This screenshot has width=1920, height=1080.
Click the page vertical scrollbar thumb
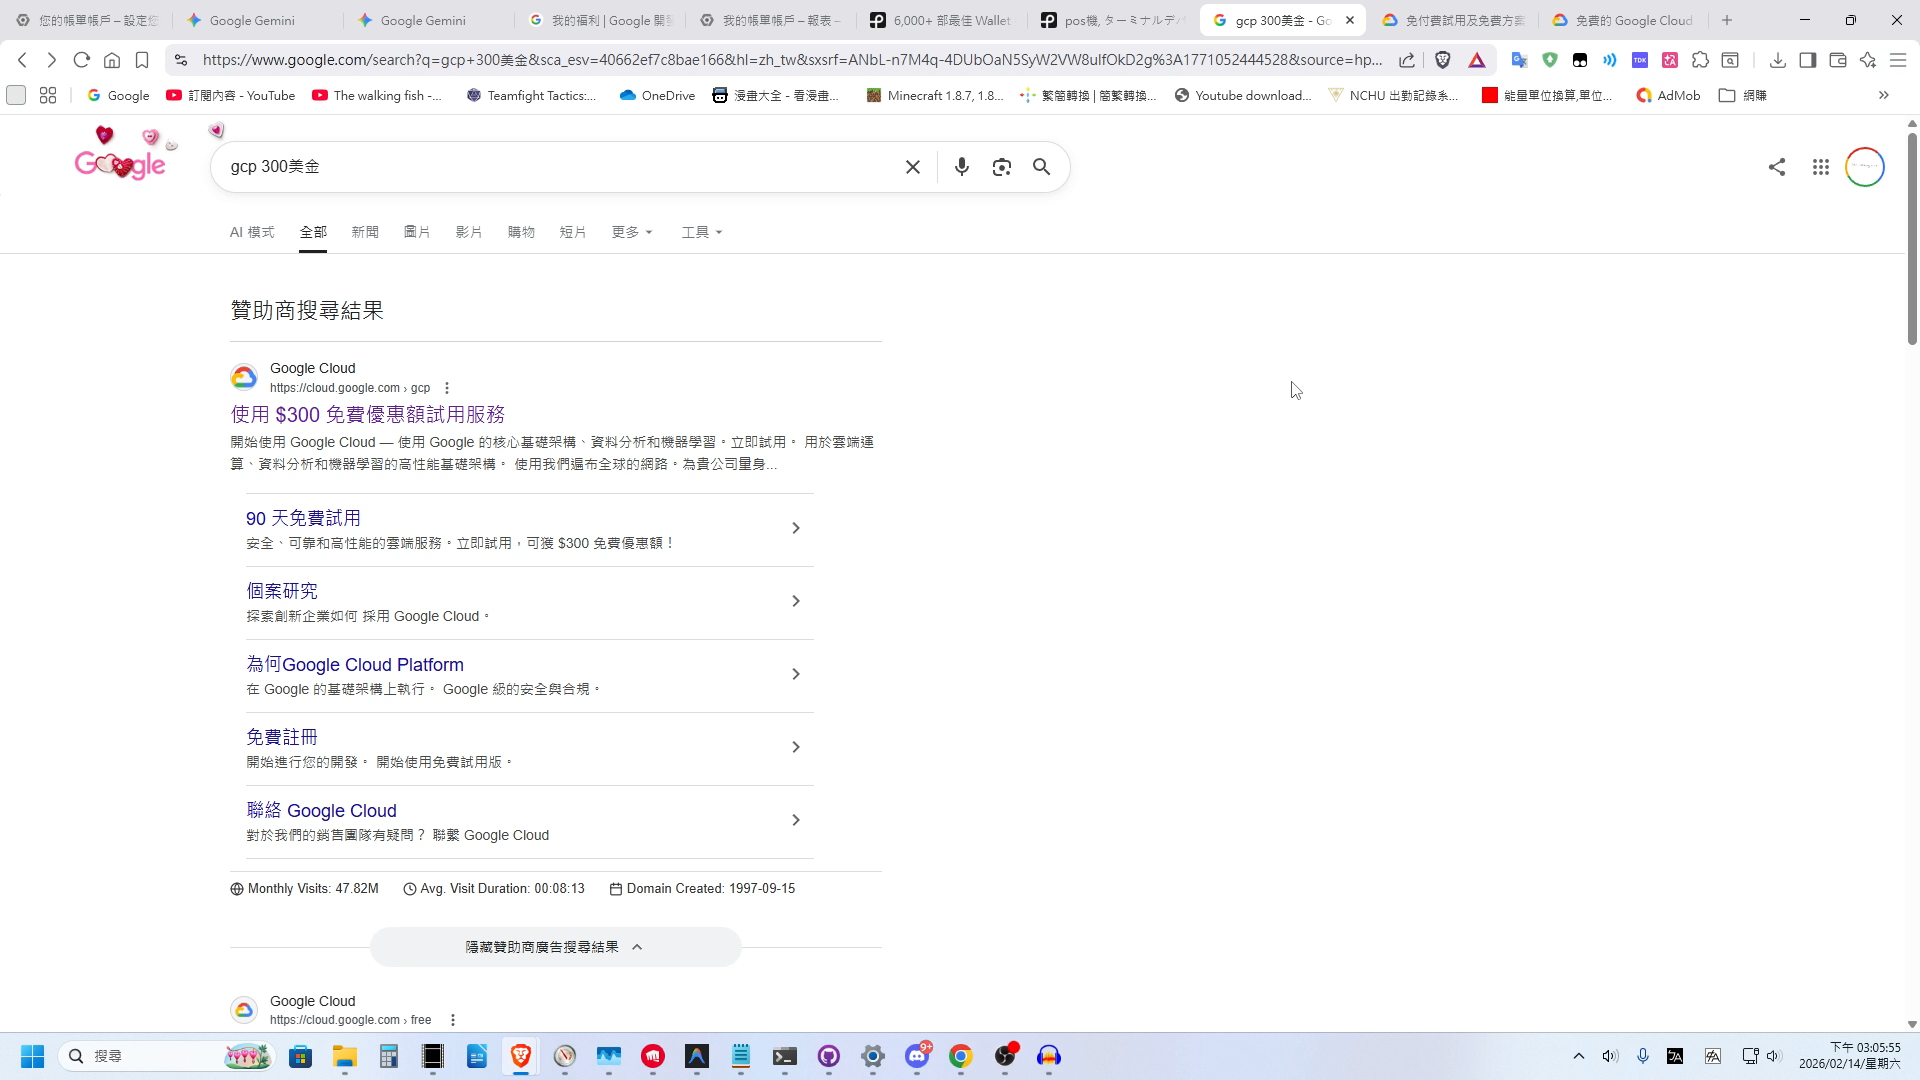(x=1912, y=238)
